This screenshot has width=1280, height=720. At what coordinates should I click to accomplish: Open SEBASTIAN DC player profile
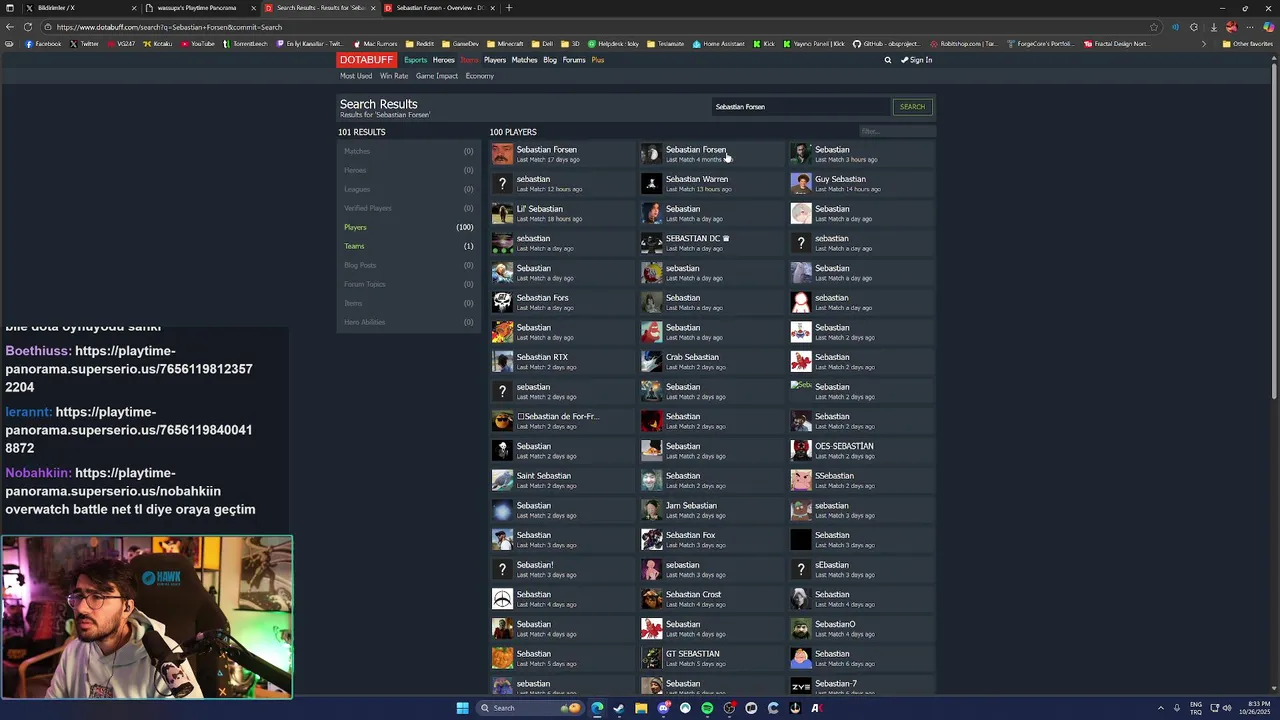(x=697, y=239)
